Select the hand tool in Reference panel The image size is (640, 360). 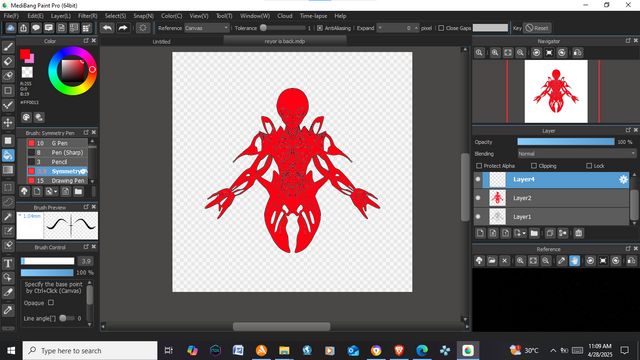click(574, 261)
